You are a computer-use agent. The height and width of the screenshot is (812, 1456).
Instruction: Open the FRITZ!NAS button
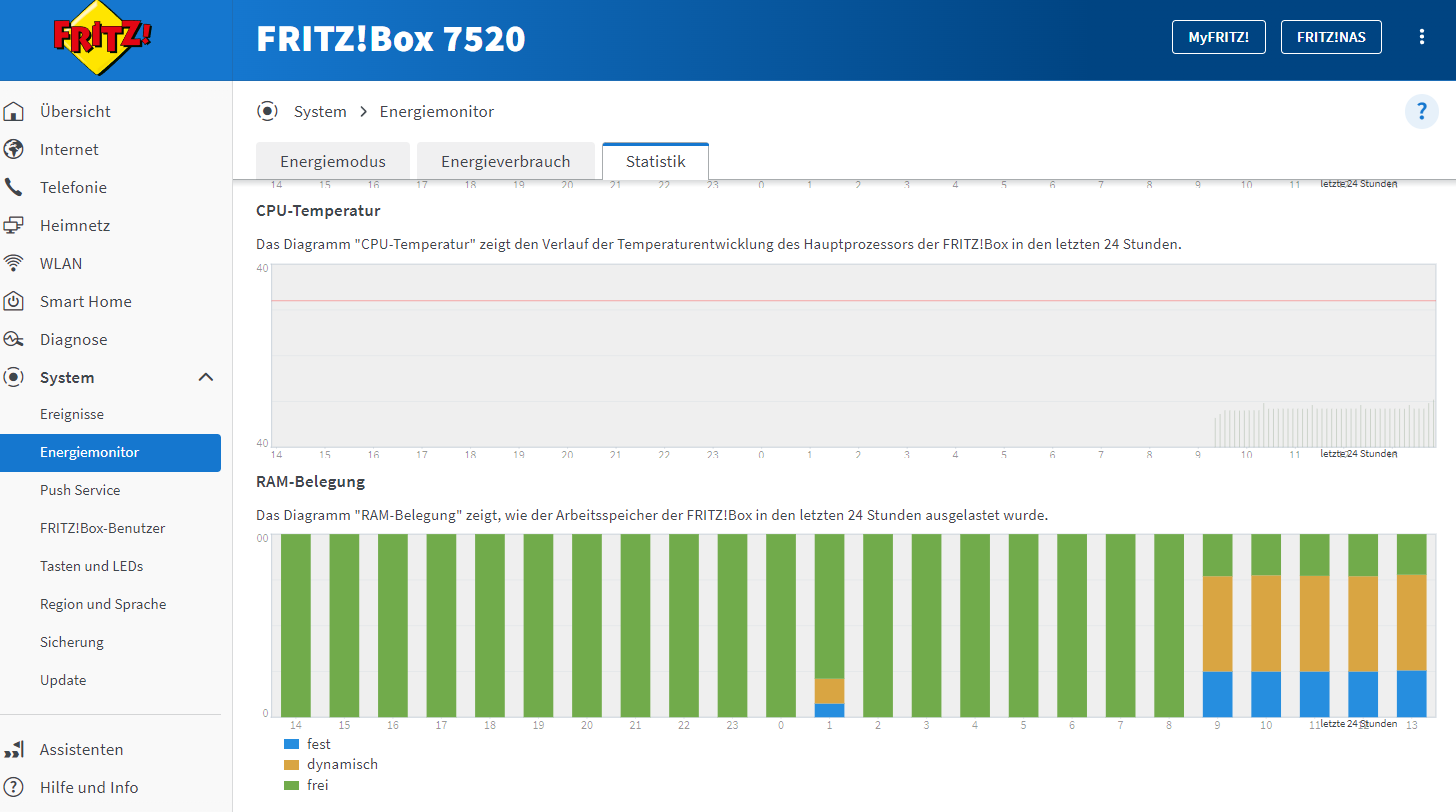pos(1331,37)
